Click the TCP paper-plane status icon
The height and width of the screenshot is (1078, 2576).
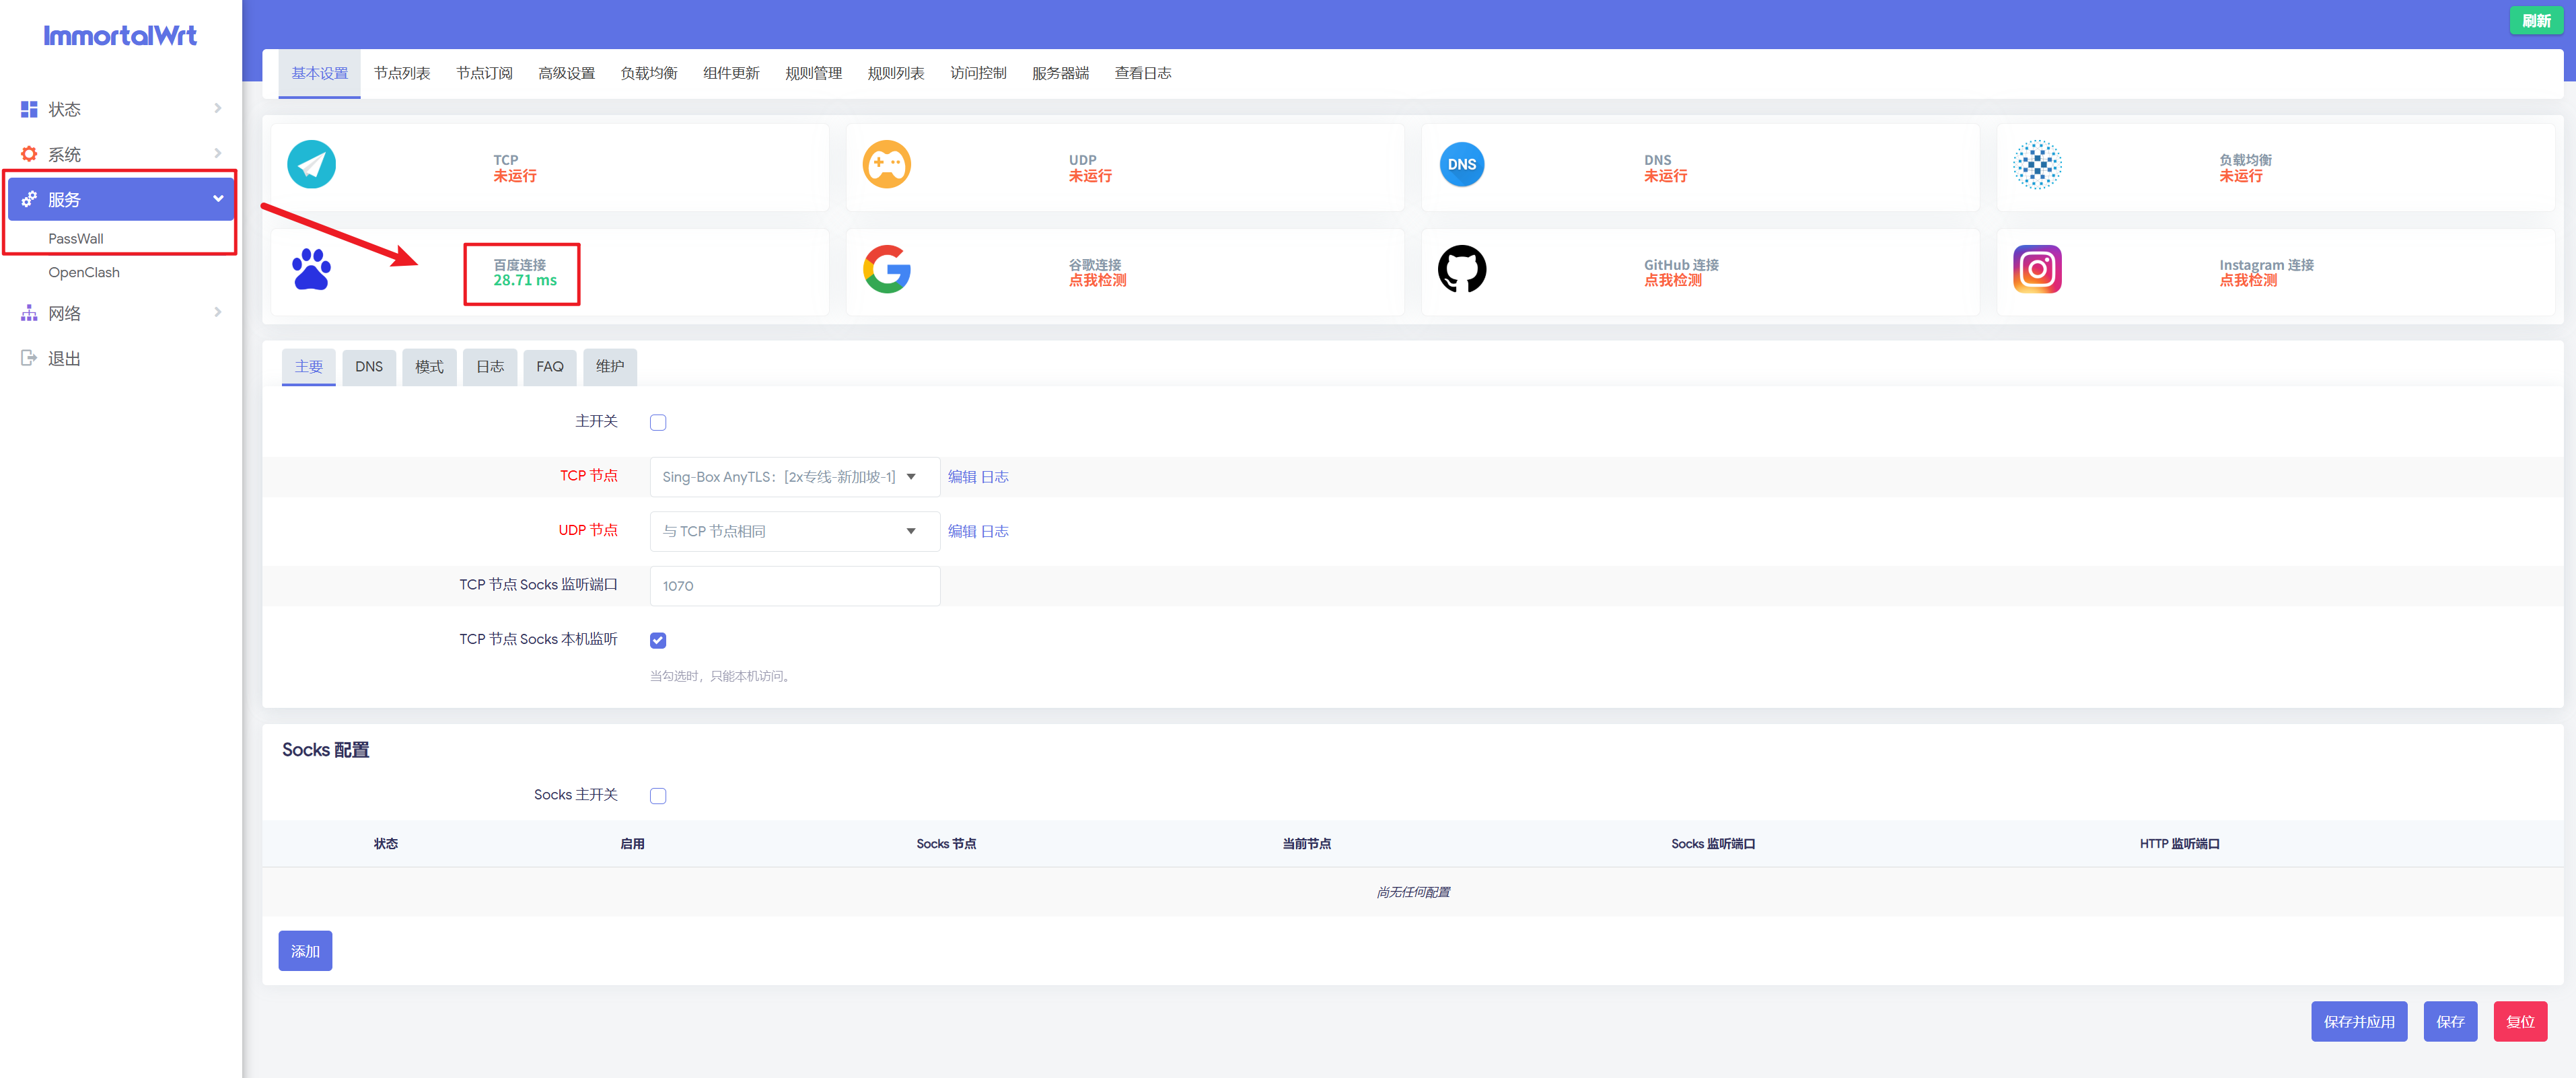(x=312, y=165)
